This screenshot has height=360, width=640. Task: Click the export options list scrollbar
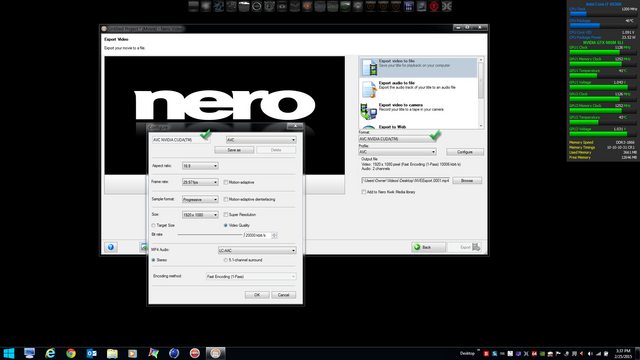481,93
